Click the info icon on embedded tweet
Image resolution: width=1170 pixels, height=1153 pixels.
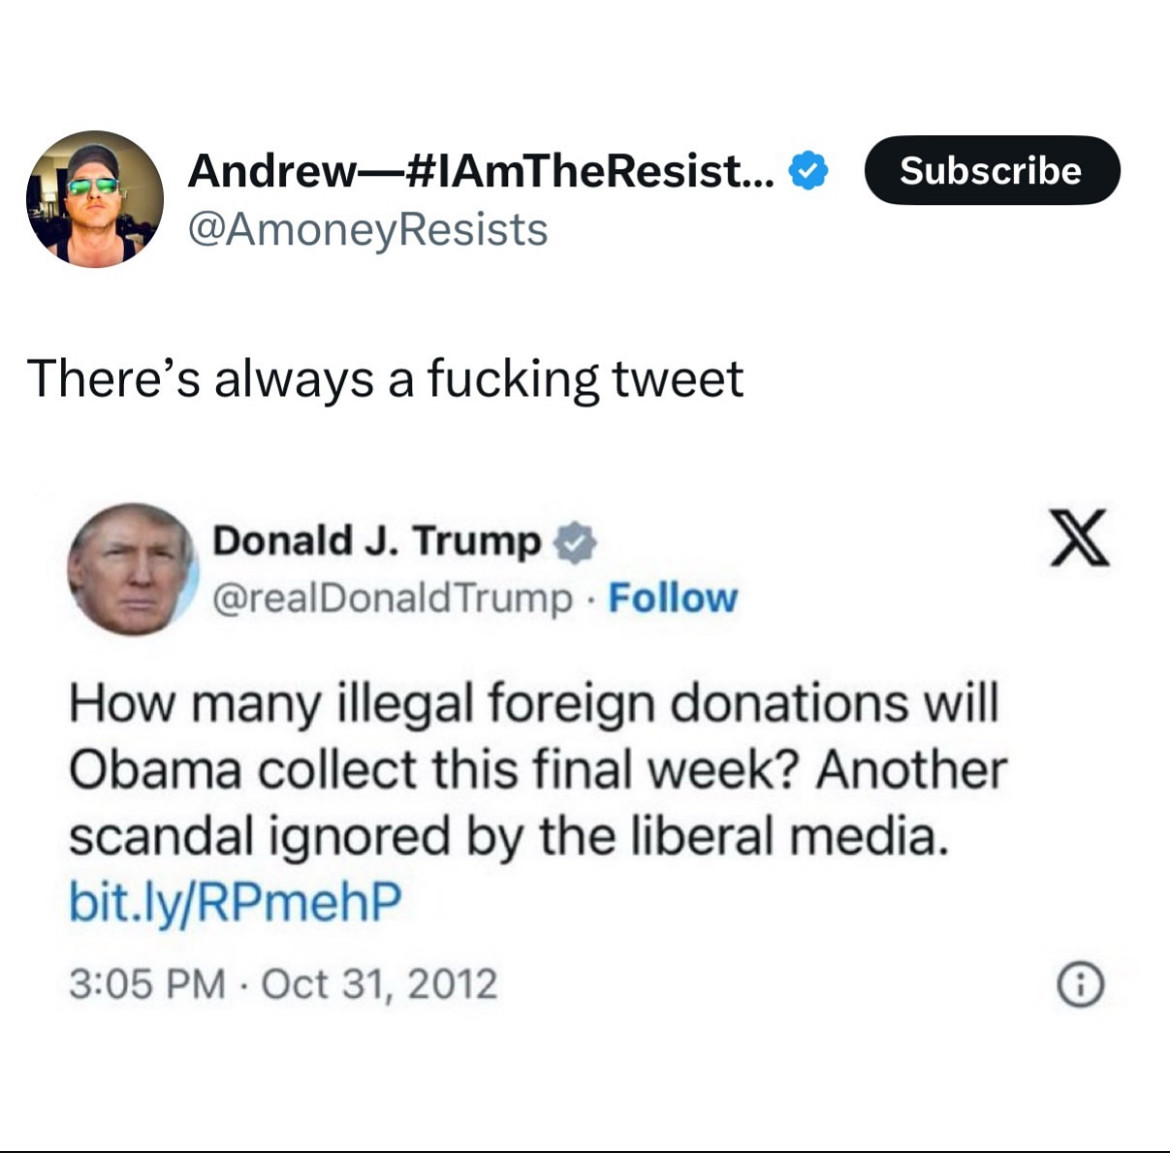pyautogui.click(x=1081, y=985)
